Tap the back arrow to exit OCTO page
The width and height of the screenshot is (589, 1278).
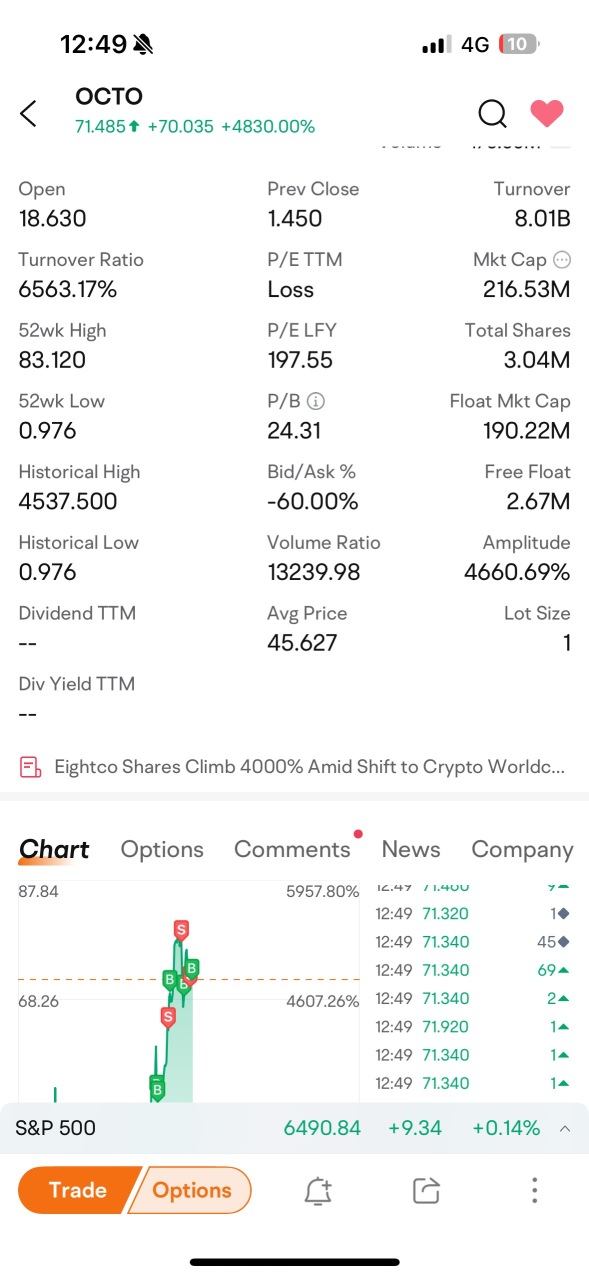[28, 113]
